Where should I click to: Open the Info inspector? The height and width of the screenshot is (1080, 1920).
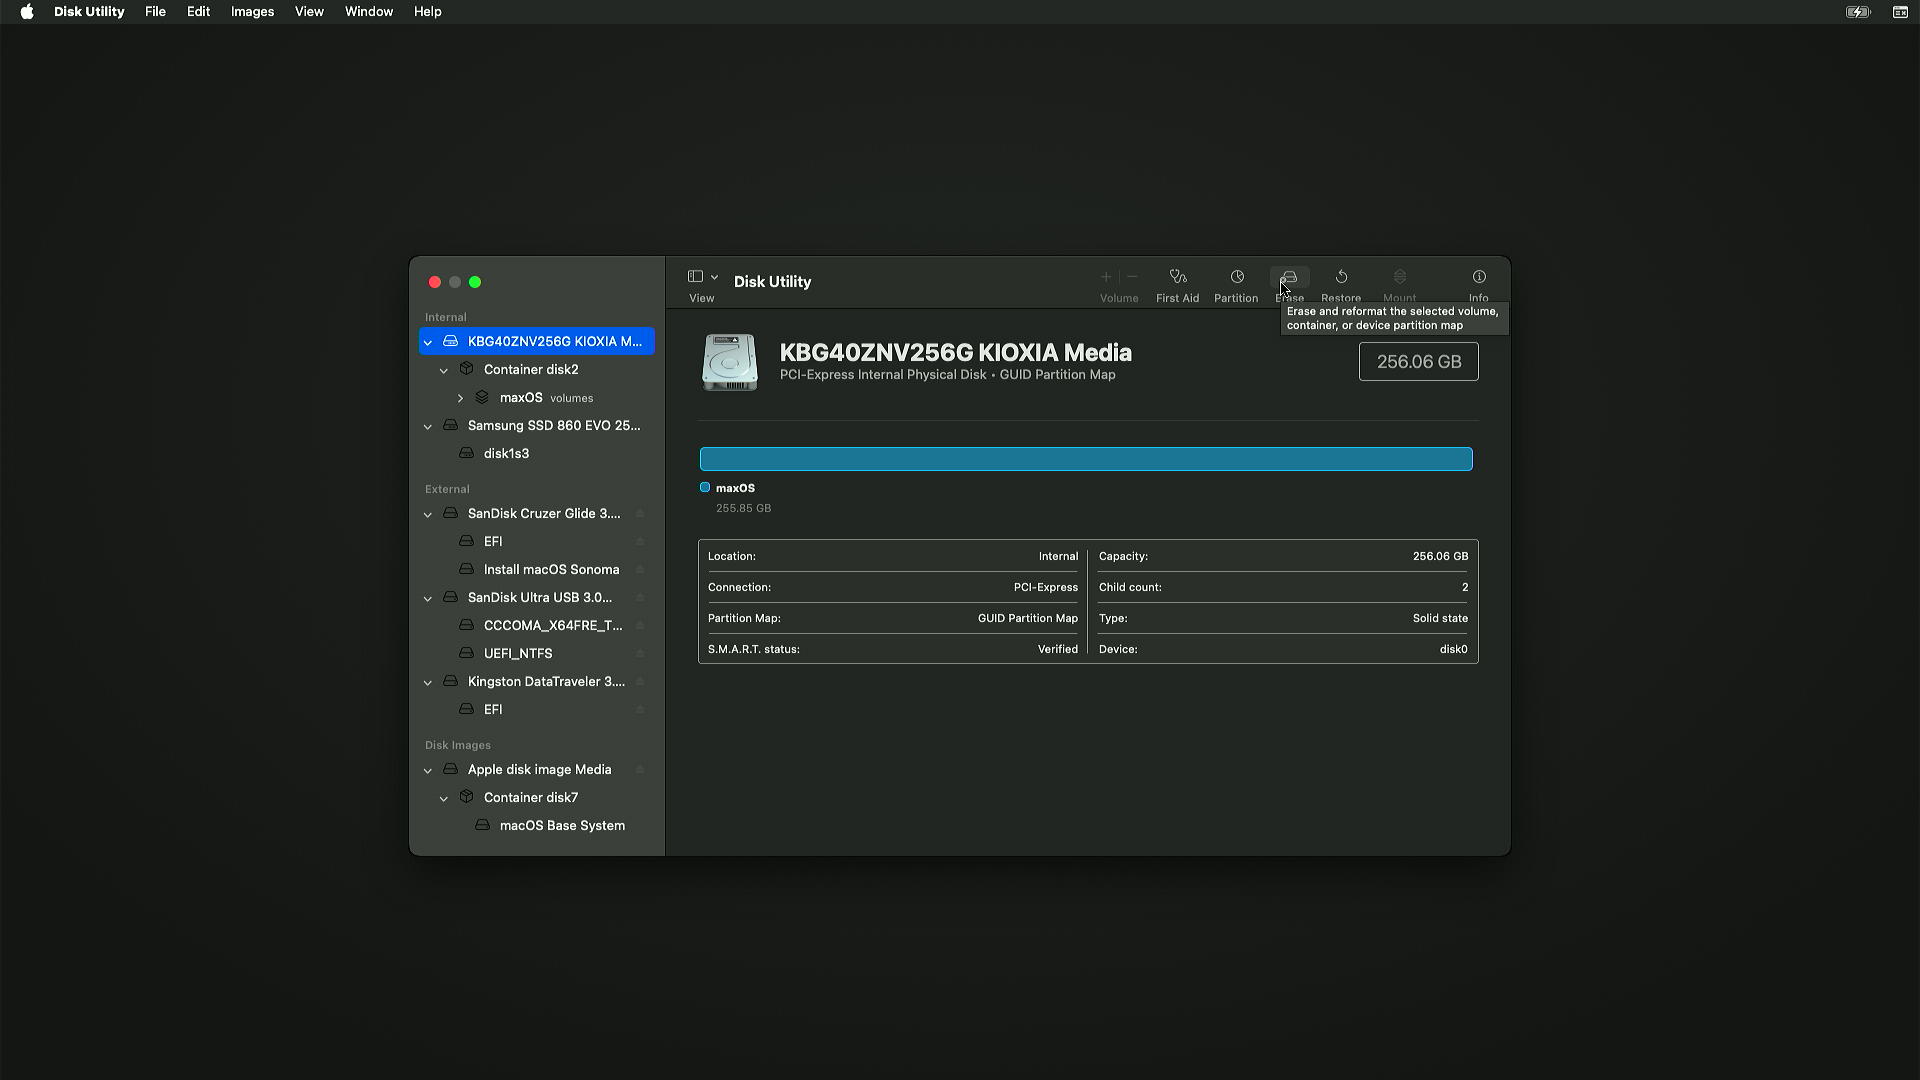coord(1478,278)
